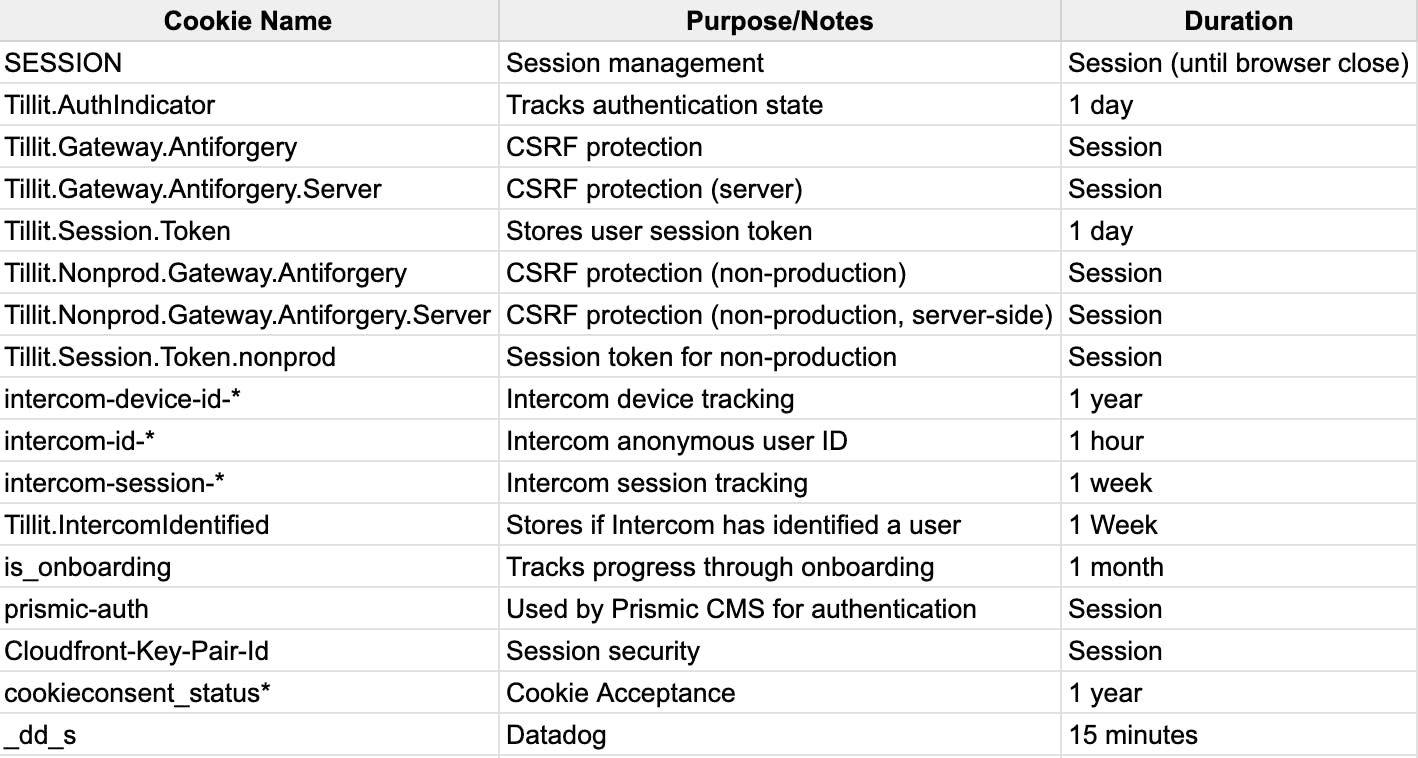Select the Cloudfront-Key-Pair-Id cell

[x=249, y=651]
